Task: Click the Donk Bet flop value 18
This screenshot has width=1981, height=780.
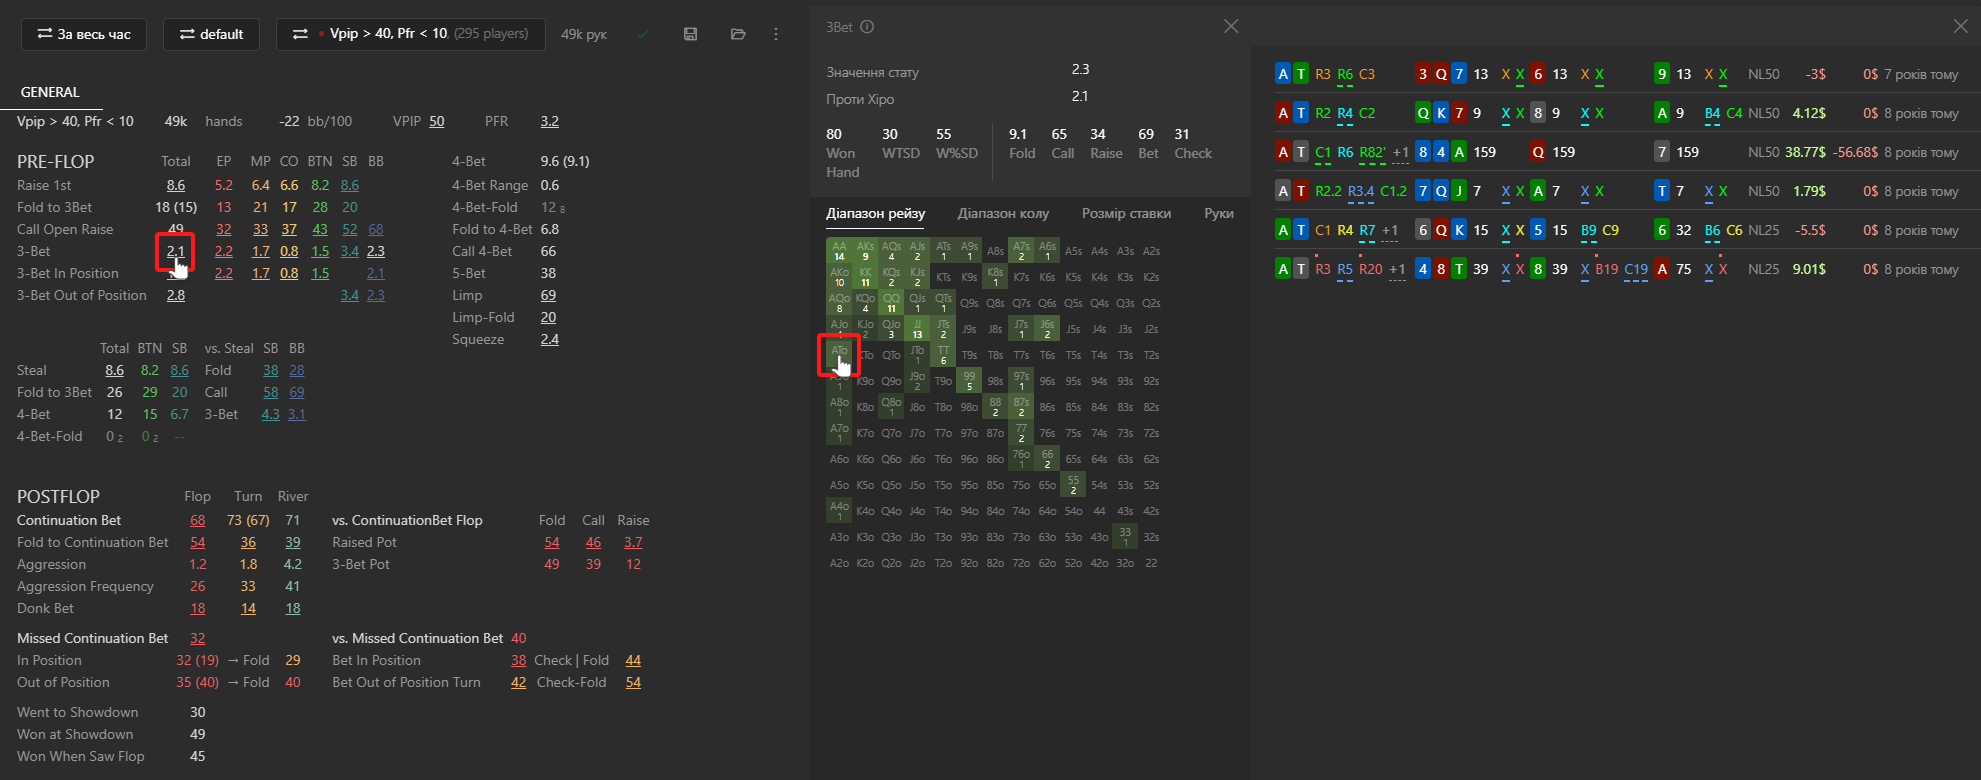Action: pos(198,608)
